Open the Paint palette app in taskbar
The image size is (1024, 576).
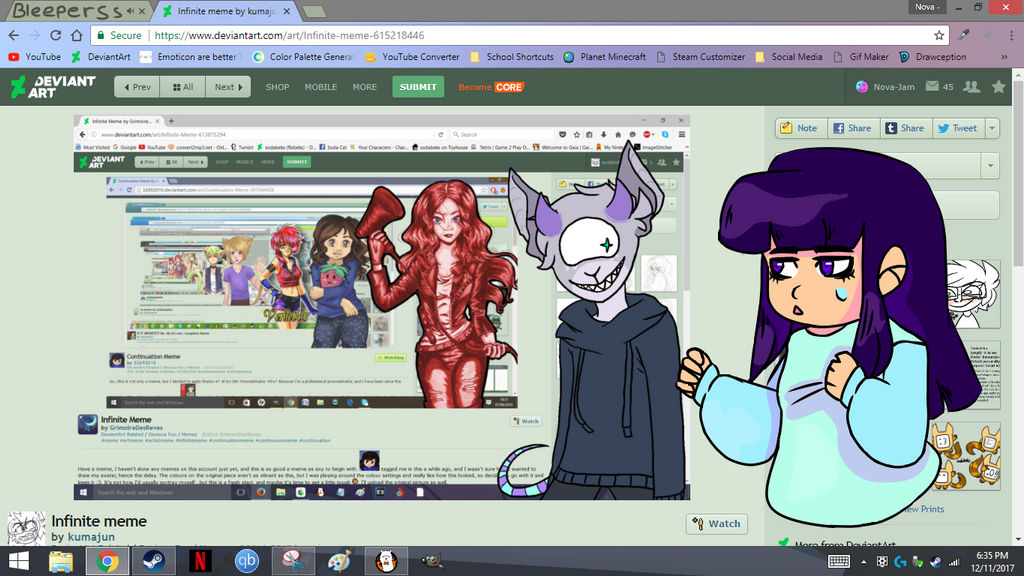(x=340, y=561)
